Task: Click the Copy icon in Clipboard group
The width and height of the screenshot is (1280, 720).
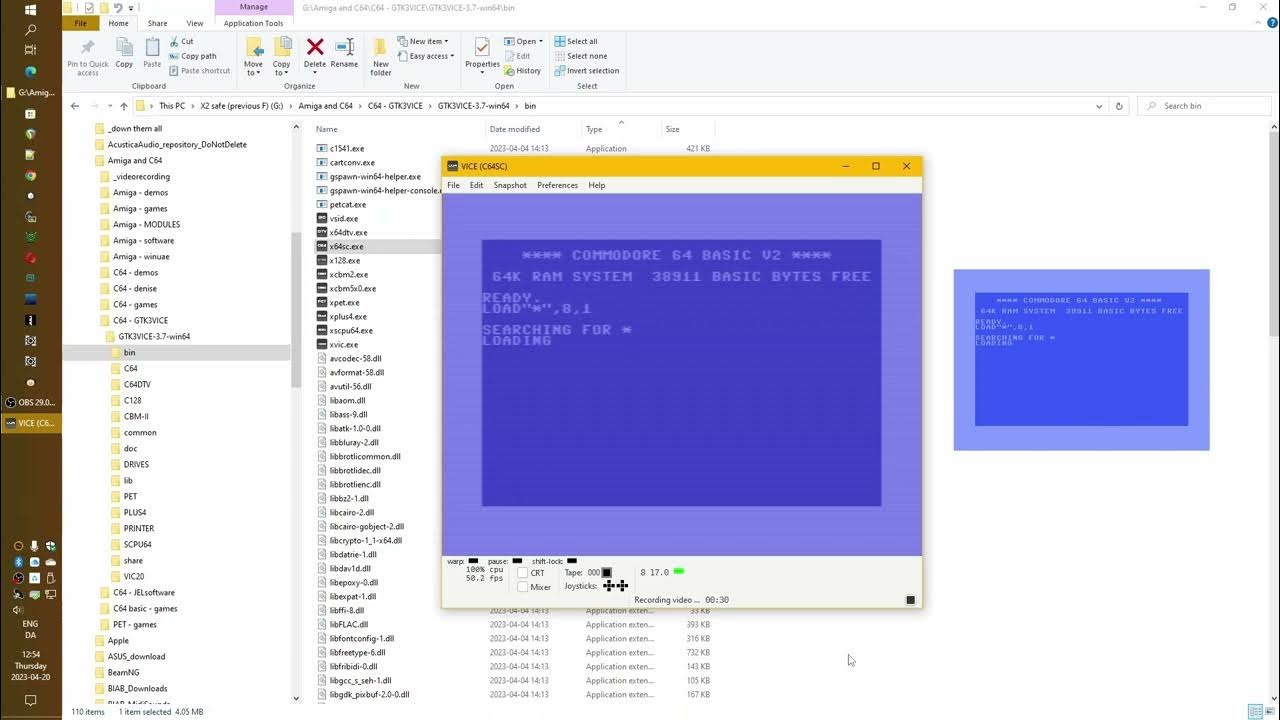Action: (x=124, y=48)
